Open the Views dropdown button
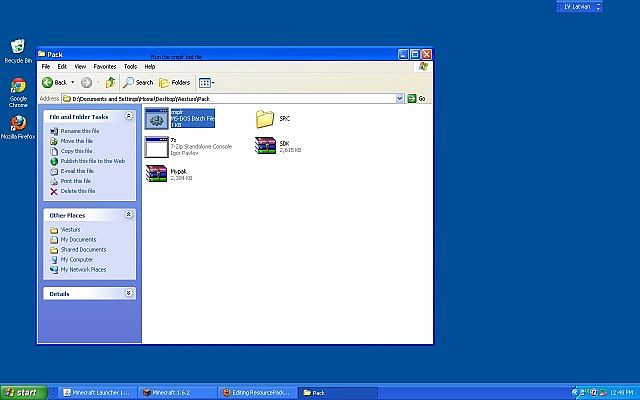Viewport: 640px width, 400px height. point(206,82)
